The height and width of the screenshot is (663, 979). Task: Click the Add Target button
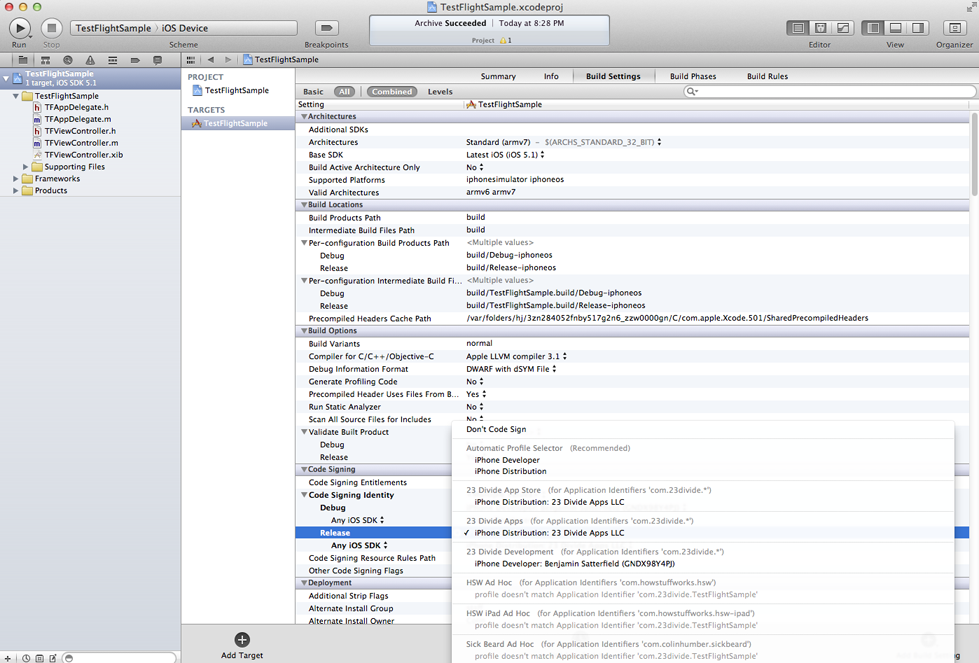[x=242, y=646]
